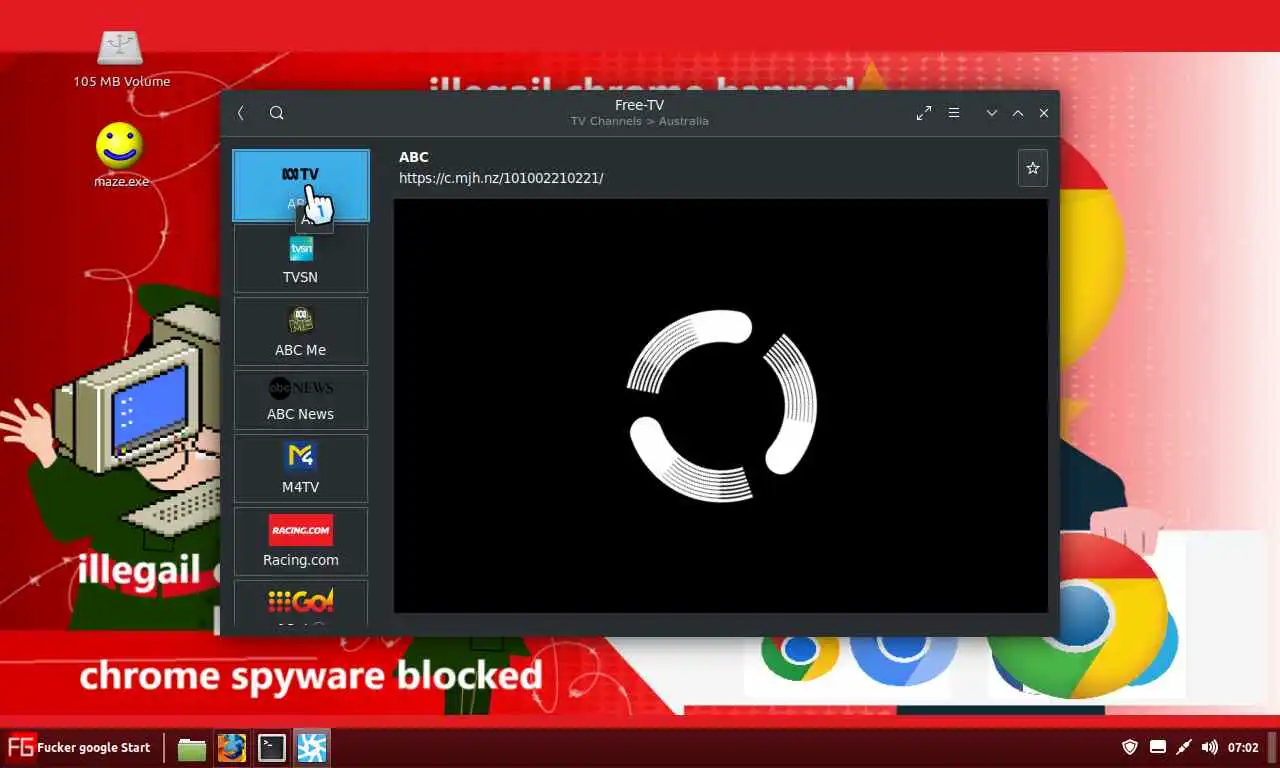This screenshot has width=1280, height=768.
Task: Go back with the header arrow
Action: coord(241,113)
